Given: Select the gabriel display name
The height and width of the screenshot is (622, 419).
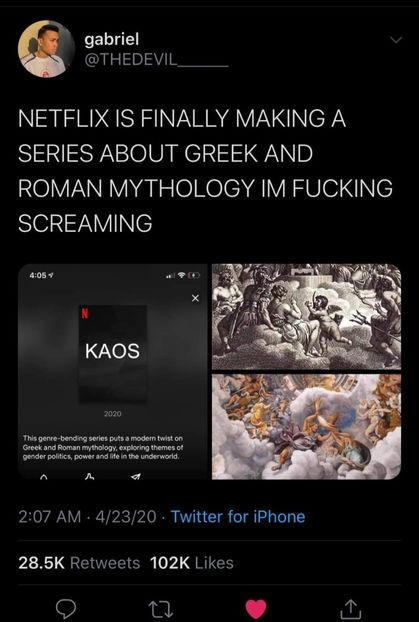Looking at the screenshot, I should coord(111,39).
